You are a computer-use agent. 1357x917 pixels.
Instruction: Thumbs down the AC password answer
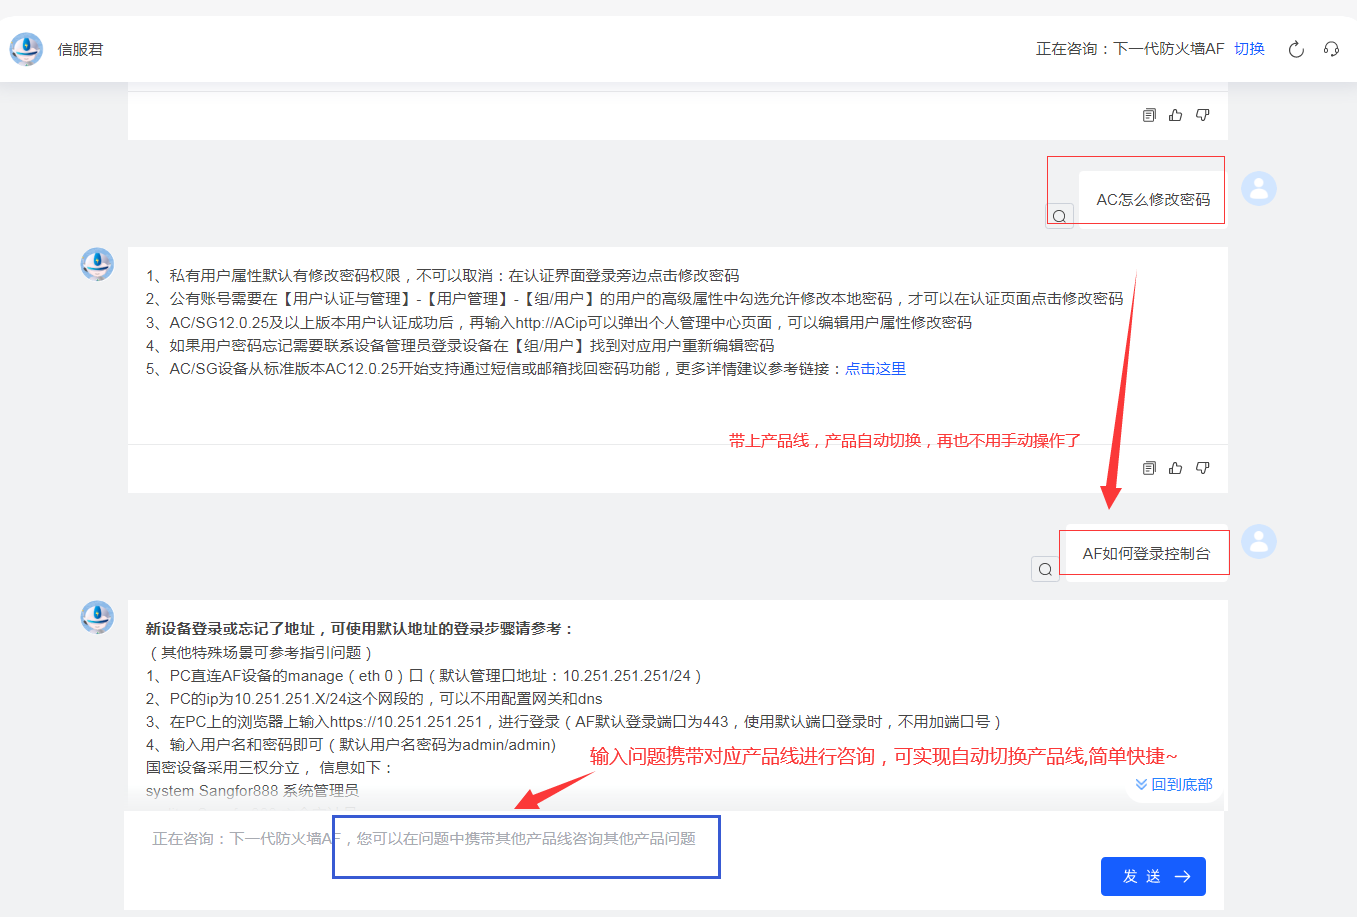click(1203, 468)
